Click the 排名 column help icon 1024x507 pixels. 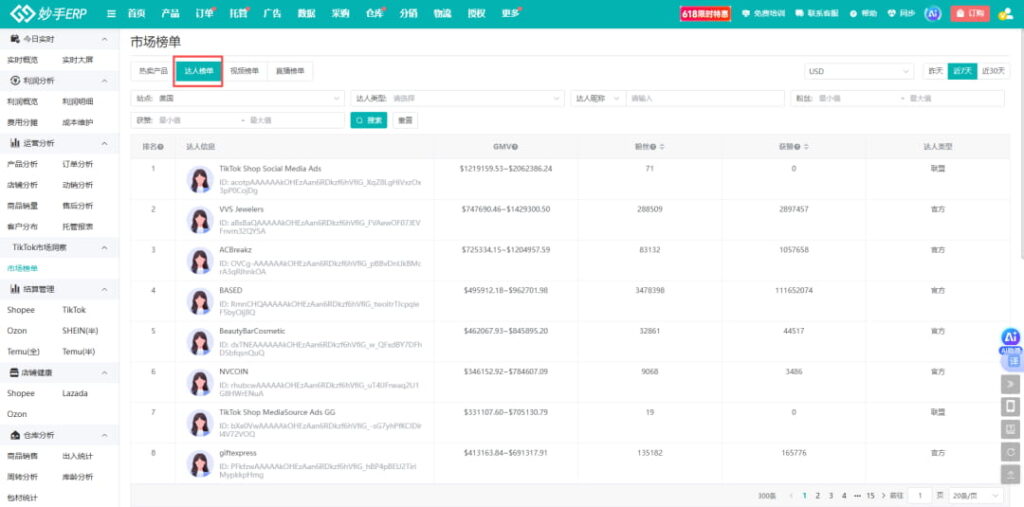click(161, 147)
